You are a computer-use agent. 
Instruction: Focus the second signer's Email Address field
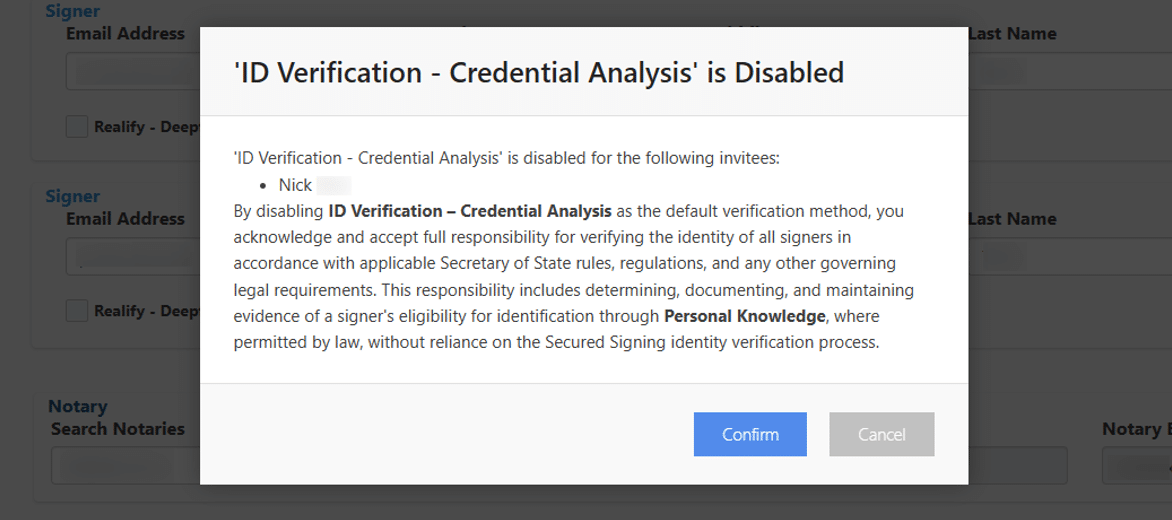pyautogui.click(x=132, y=256)
